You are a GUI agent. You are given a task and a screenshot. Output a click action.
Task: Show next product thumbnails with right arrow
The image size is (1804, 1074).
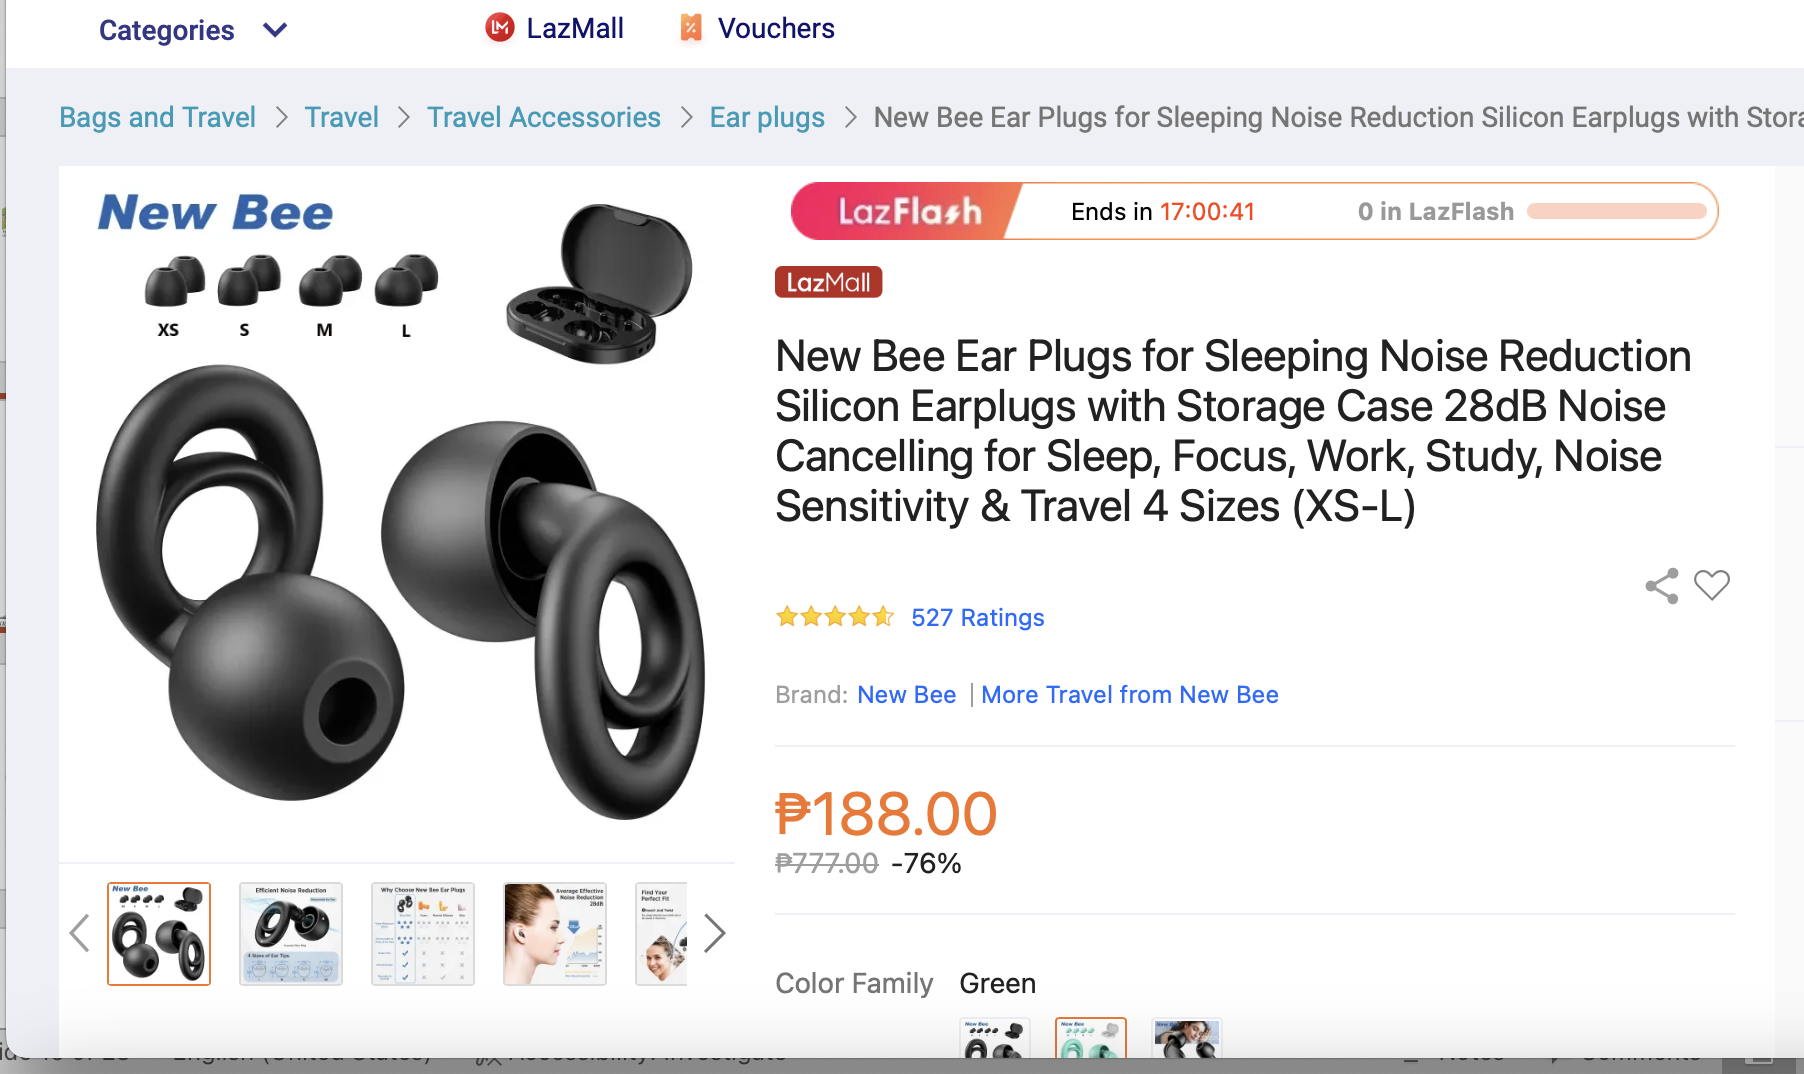(x=713, y=933)
